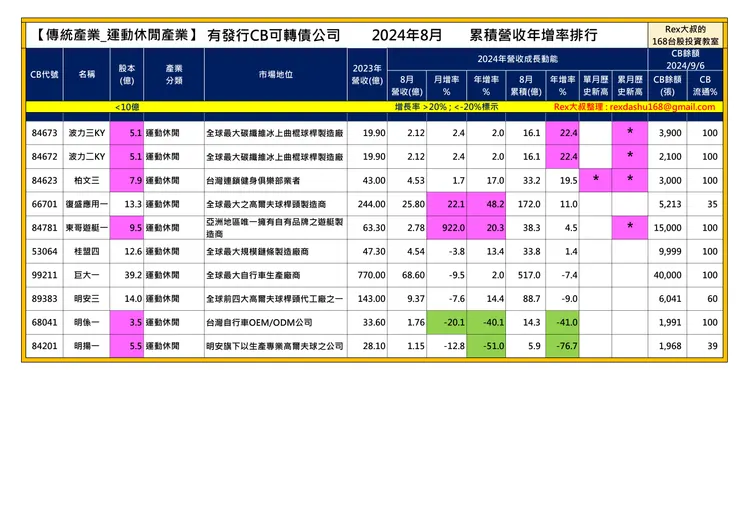Click description 全球最大之高爾夫球桿頭製造商

coord(266,204)
